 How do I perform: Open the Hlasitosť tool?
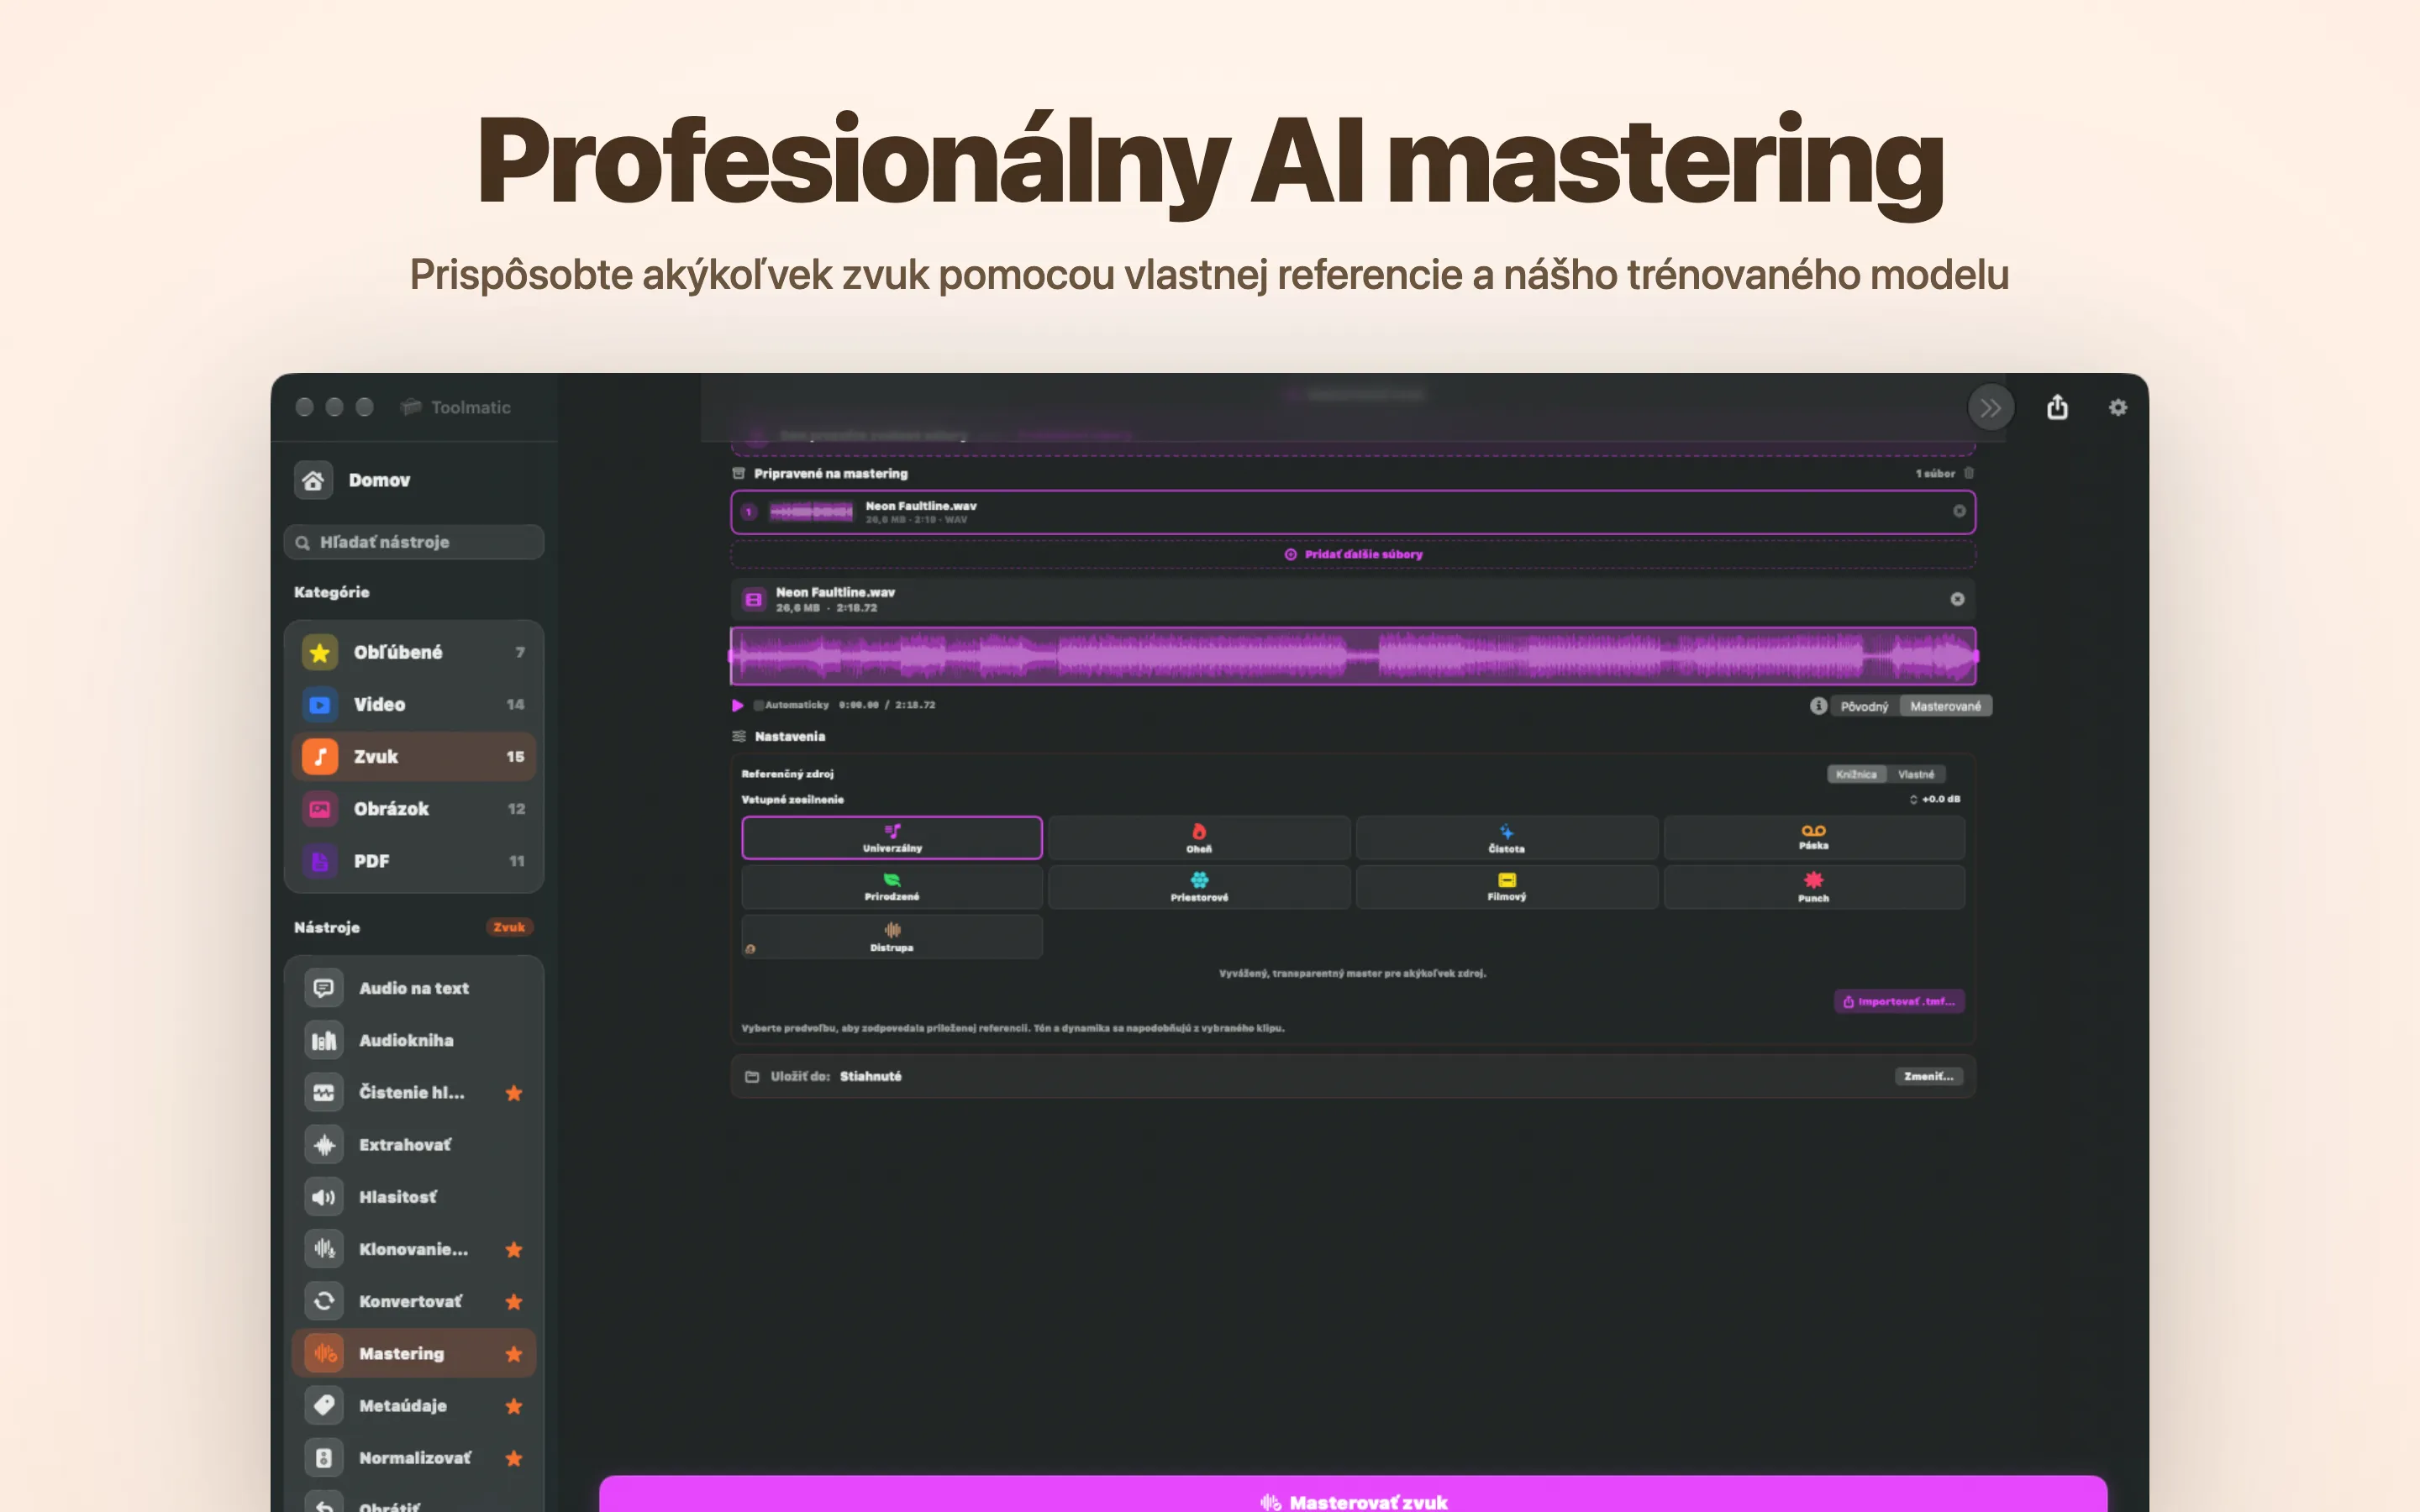click(x=414, y=1197)
